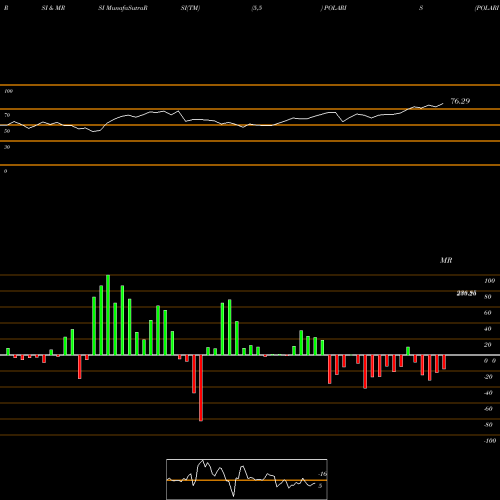This screenshot has width=500, height=500.
Task: Click the 'SI & MR' title text
Action: (x=53, y=8)
